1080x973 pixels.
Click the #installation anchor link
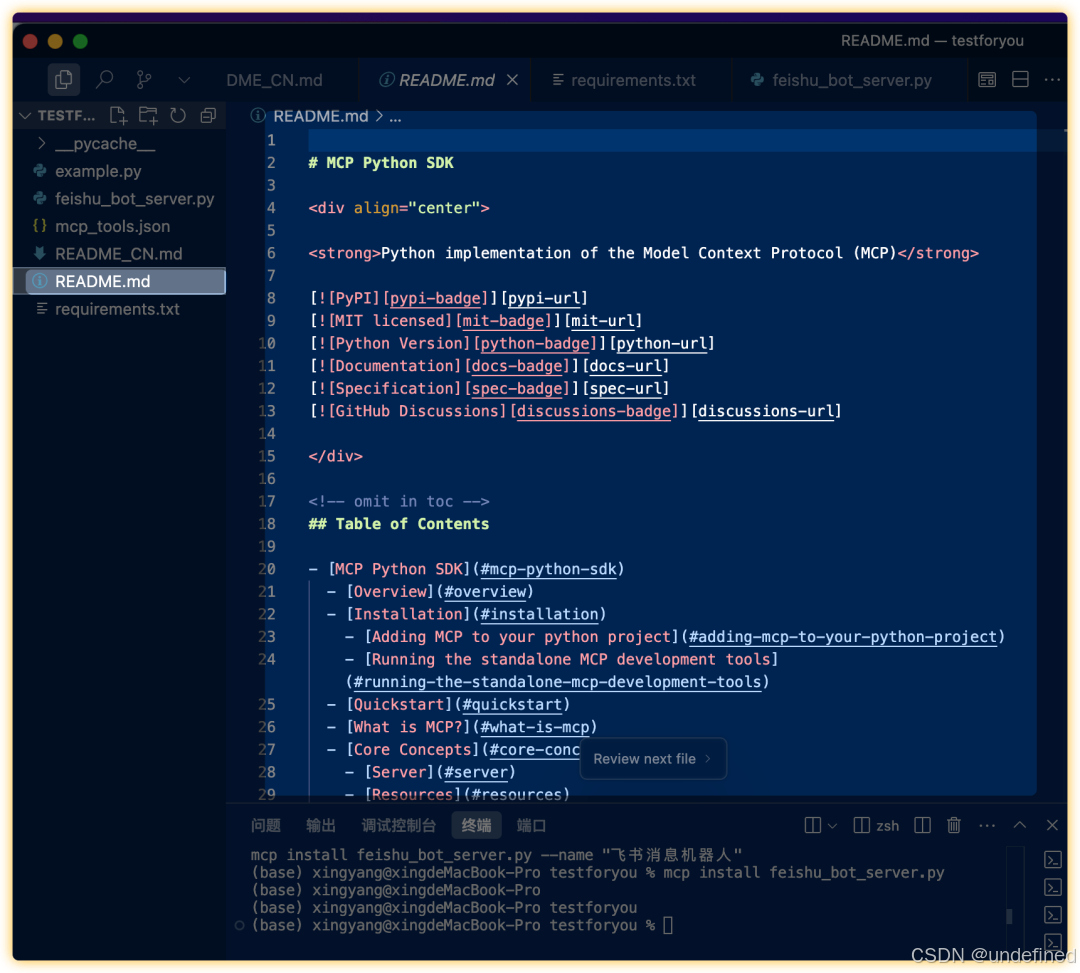pyautogui.click(x=539, y=614)
